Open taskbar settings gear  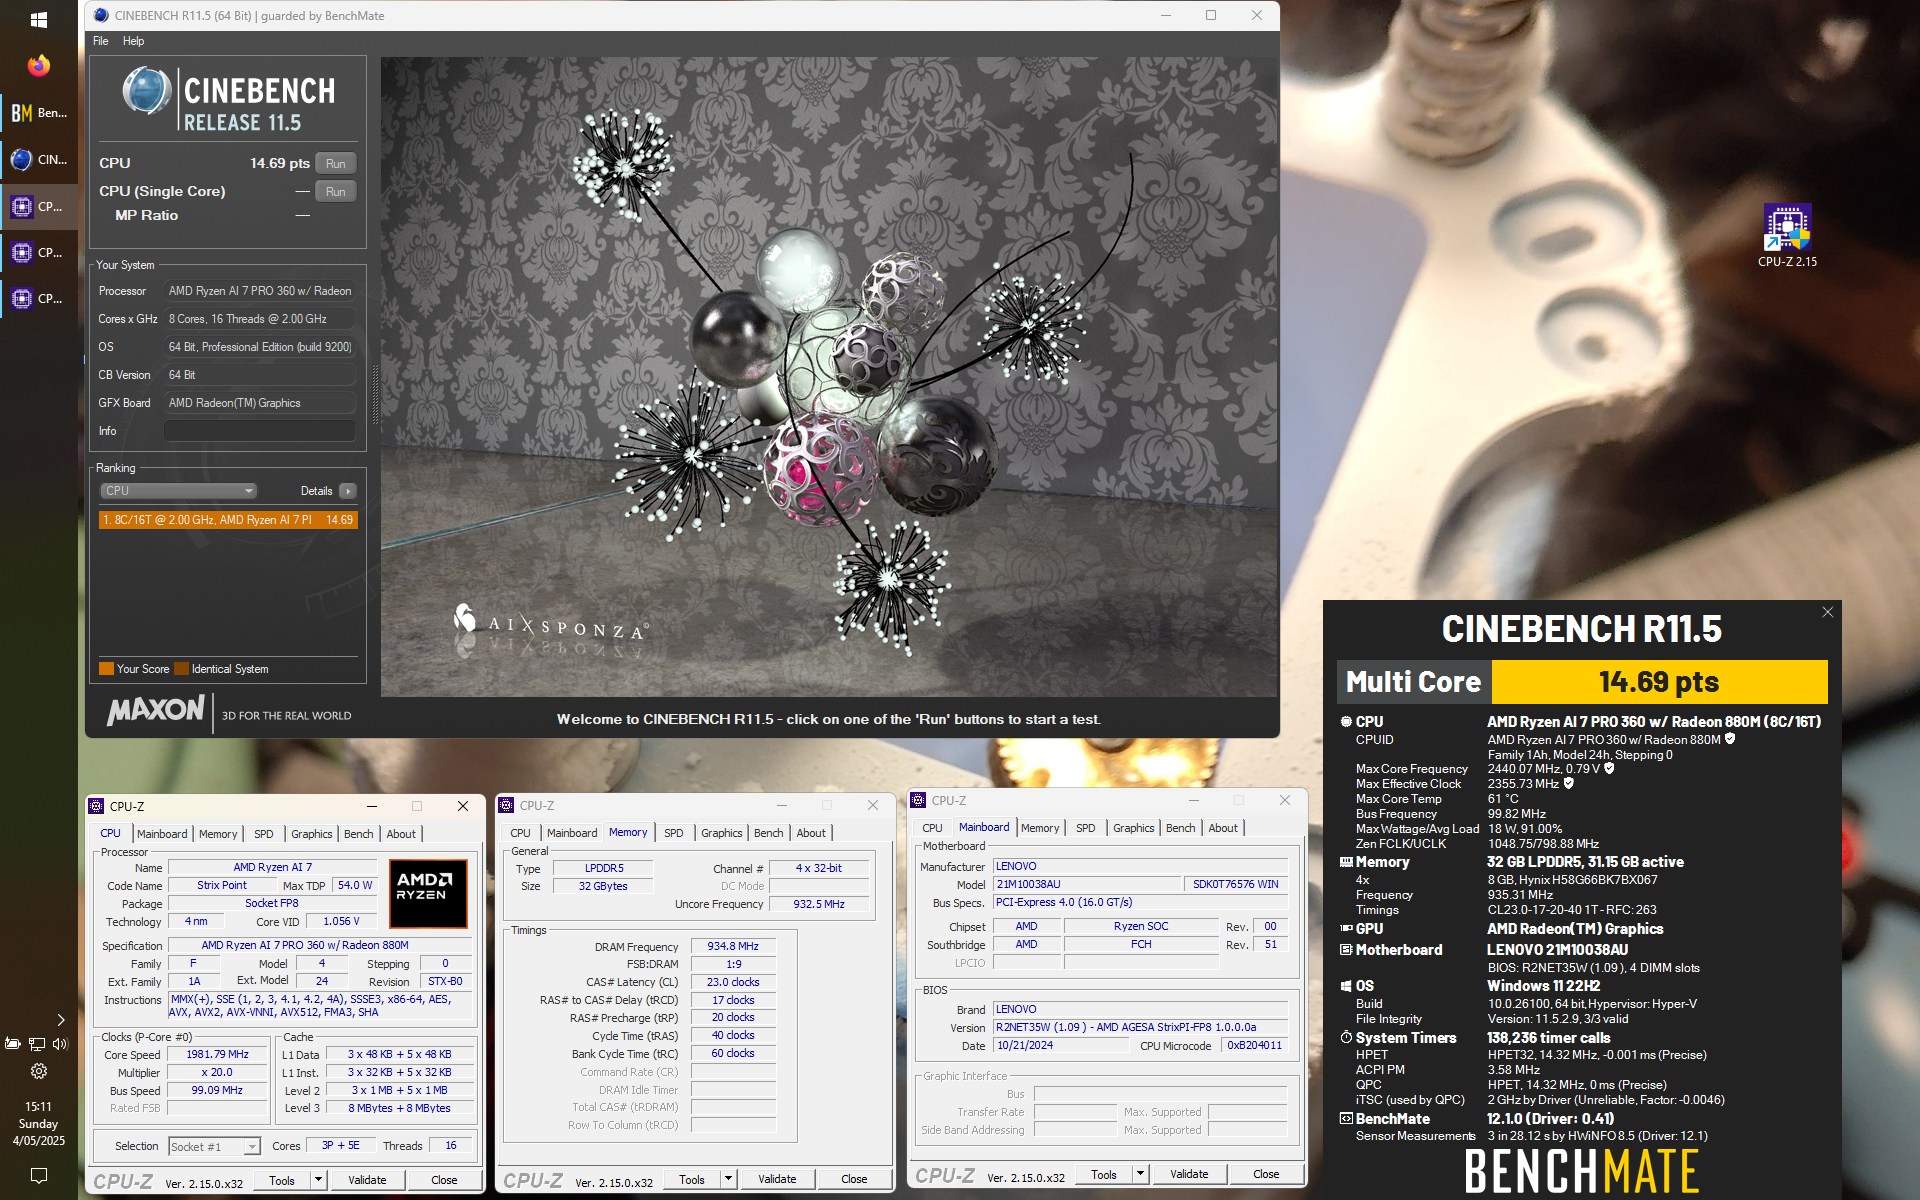pos(39,1071)
